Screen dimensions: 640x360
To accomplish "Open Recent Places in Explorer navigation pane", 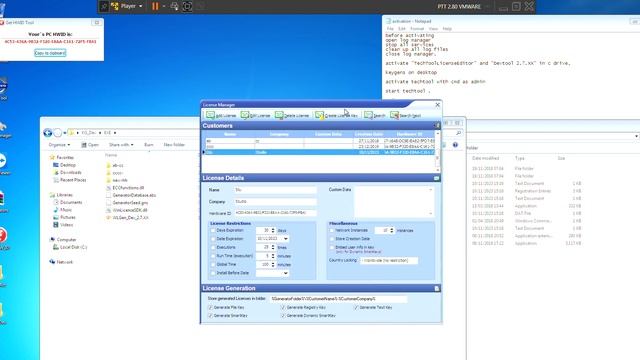I will [69, 180].
